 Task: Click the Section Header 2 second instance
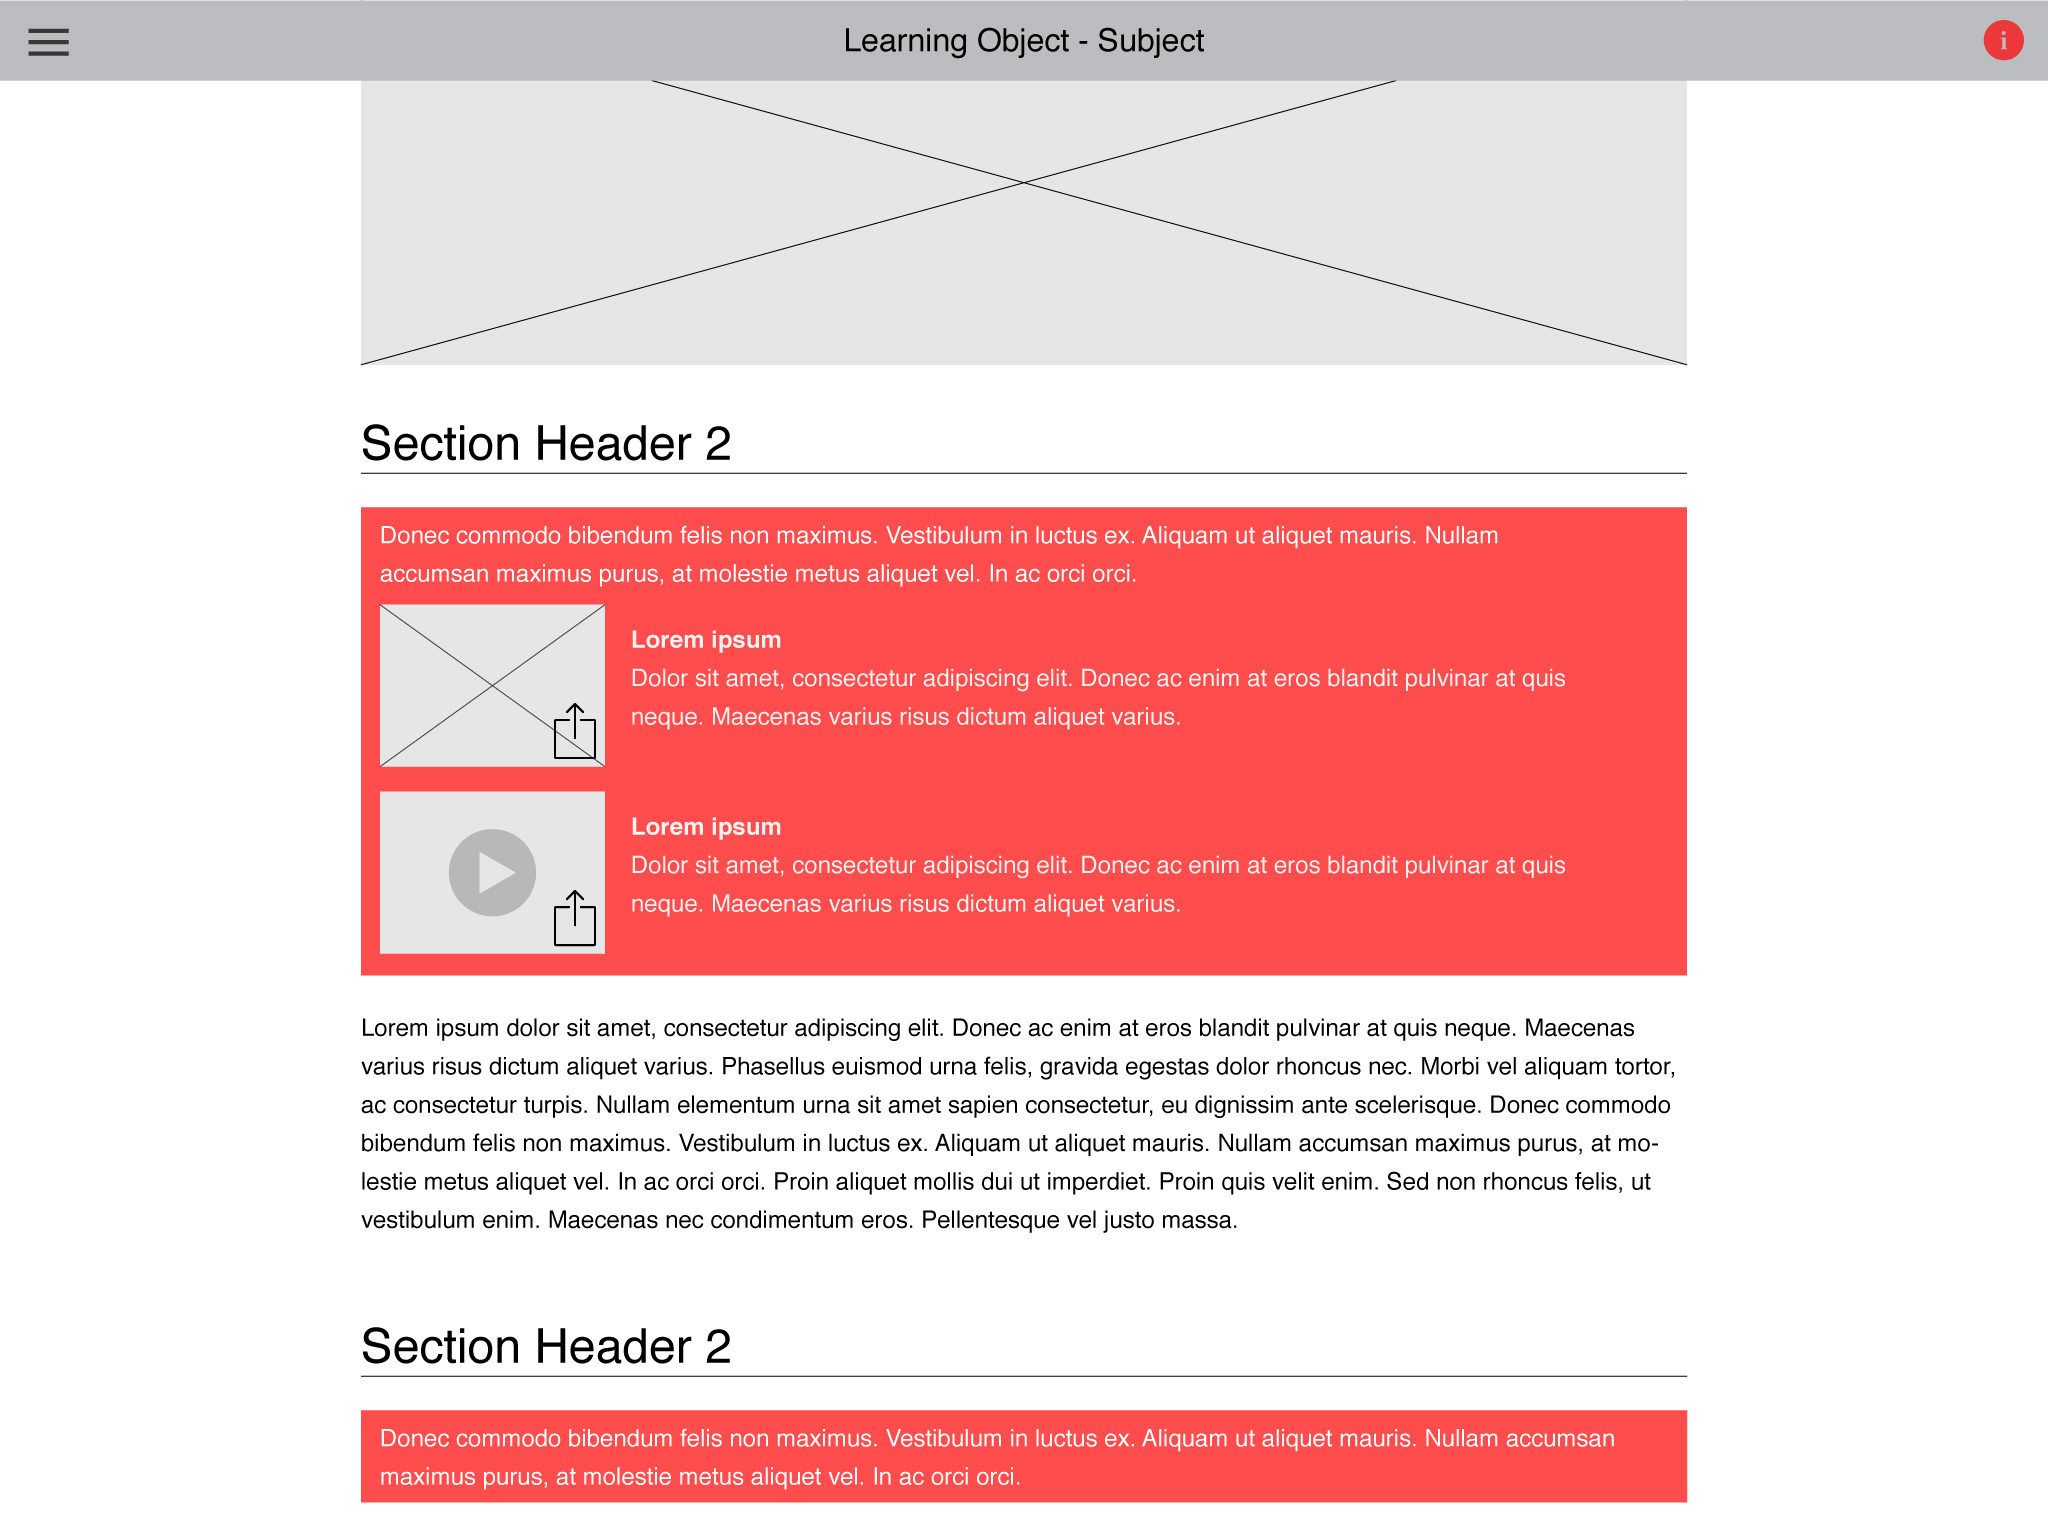pos(543,1342)
